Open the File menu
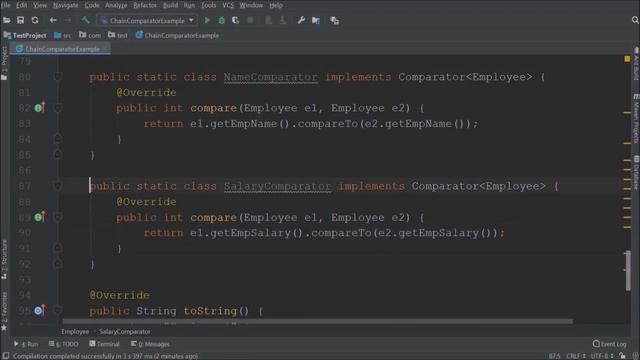The height and width of the screenshot is (360, 640). pyautogui.click(x=6, y=5)
